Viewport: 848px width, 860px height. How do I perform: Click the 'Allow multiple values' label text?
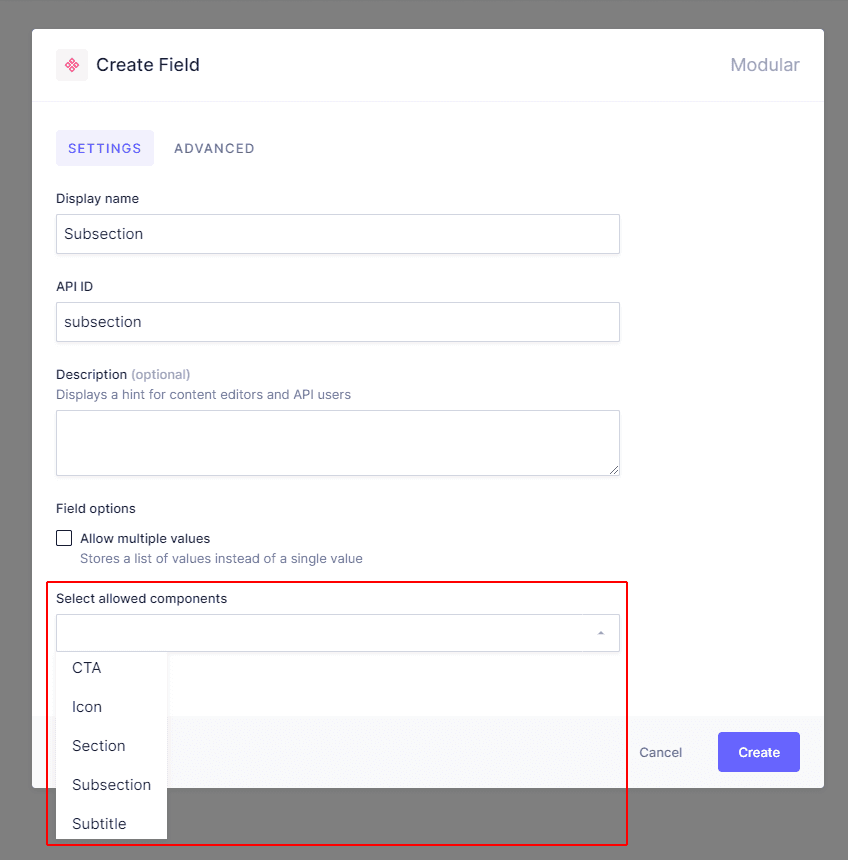pos(145,538)
